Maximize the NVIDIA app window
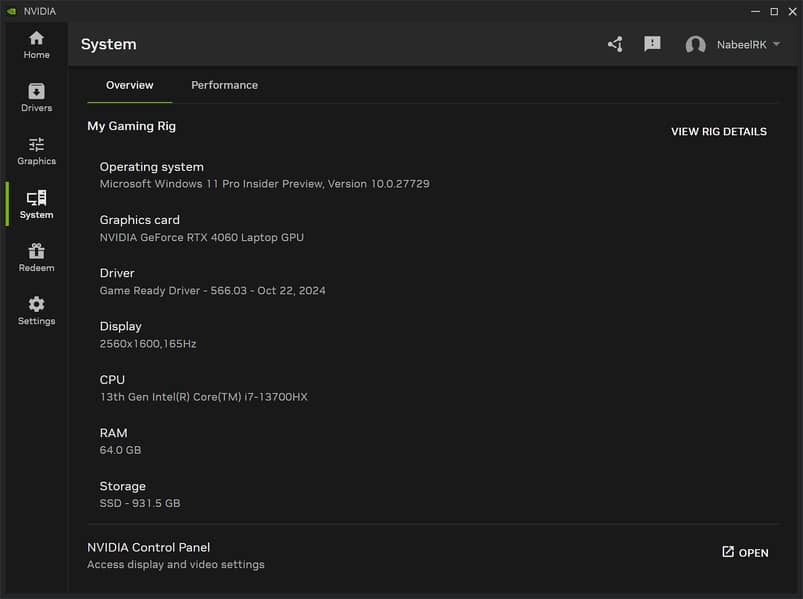The image size is (803, 599). pos(773,11)
